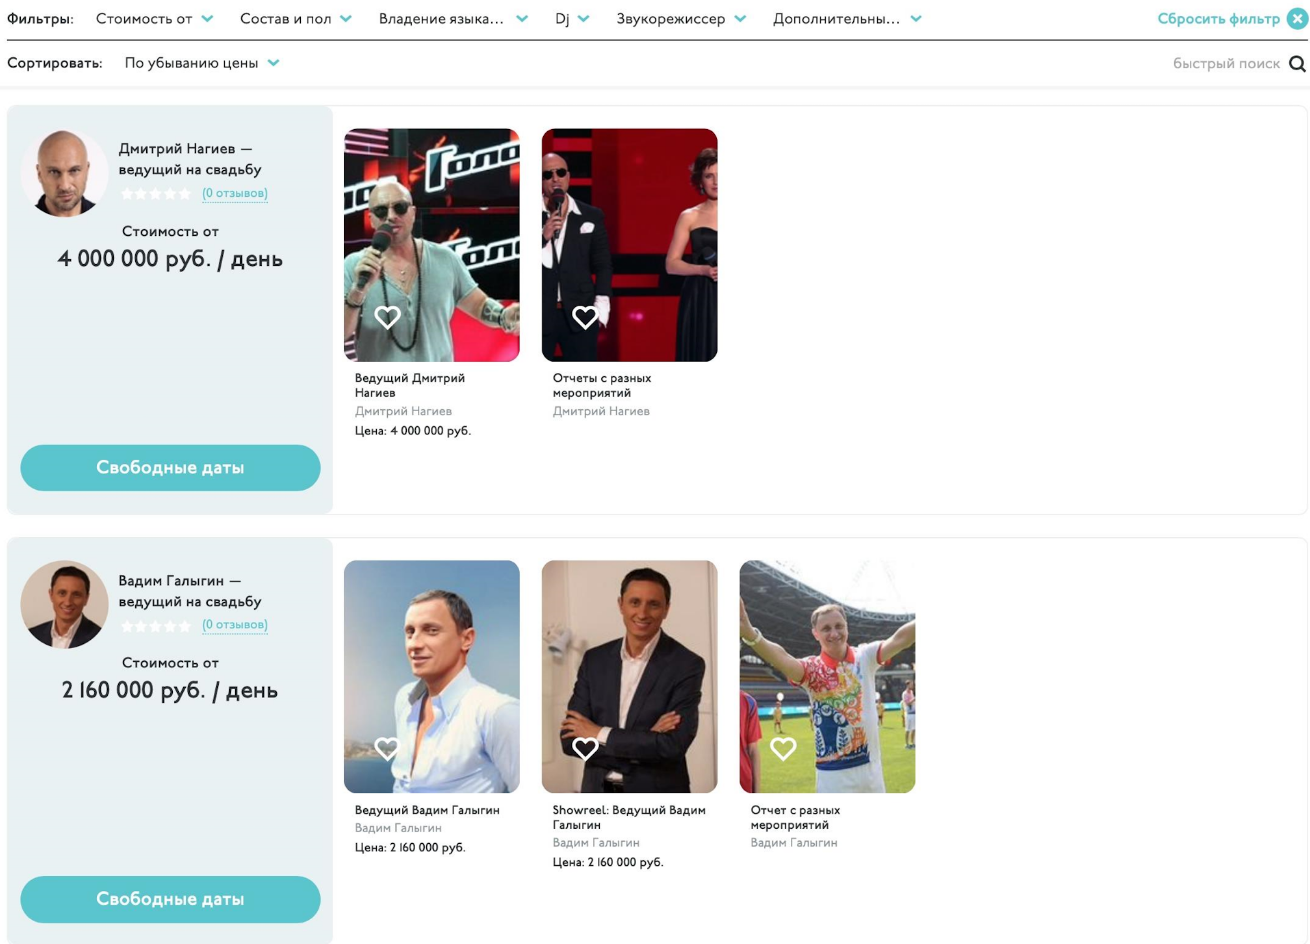Expand the 'Стоимость от' filter
The image size is (1310, 944).
pos(154,19)
